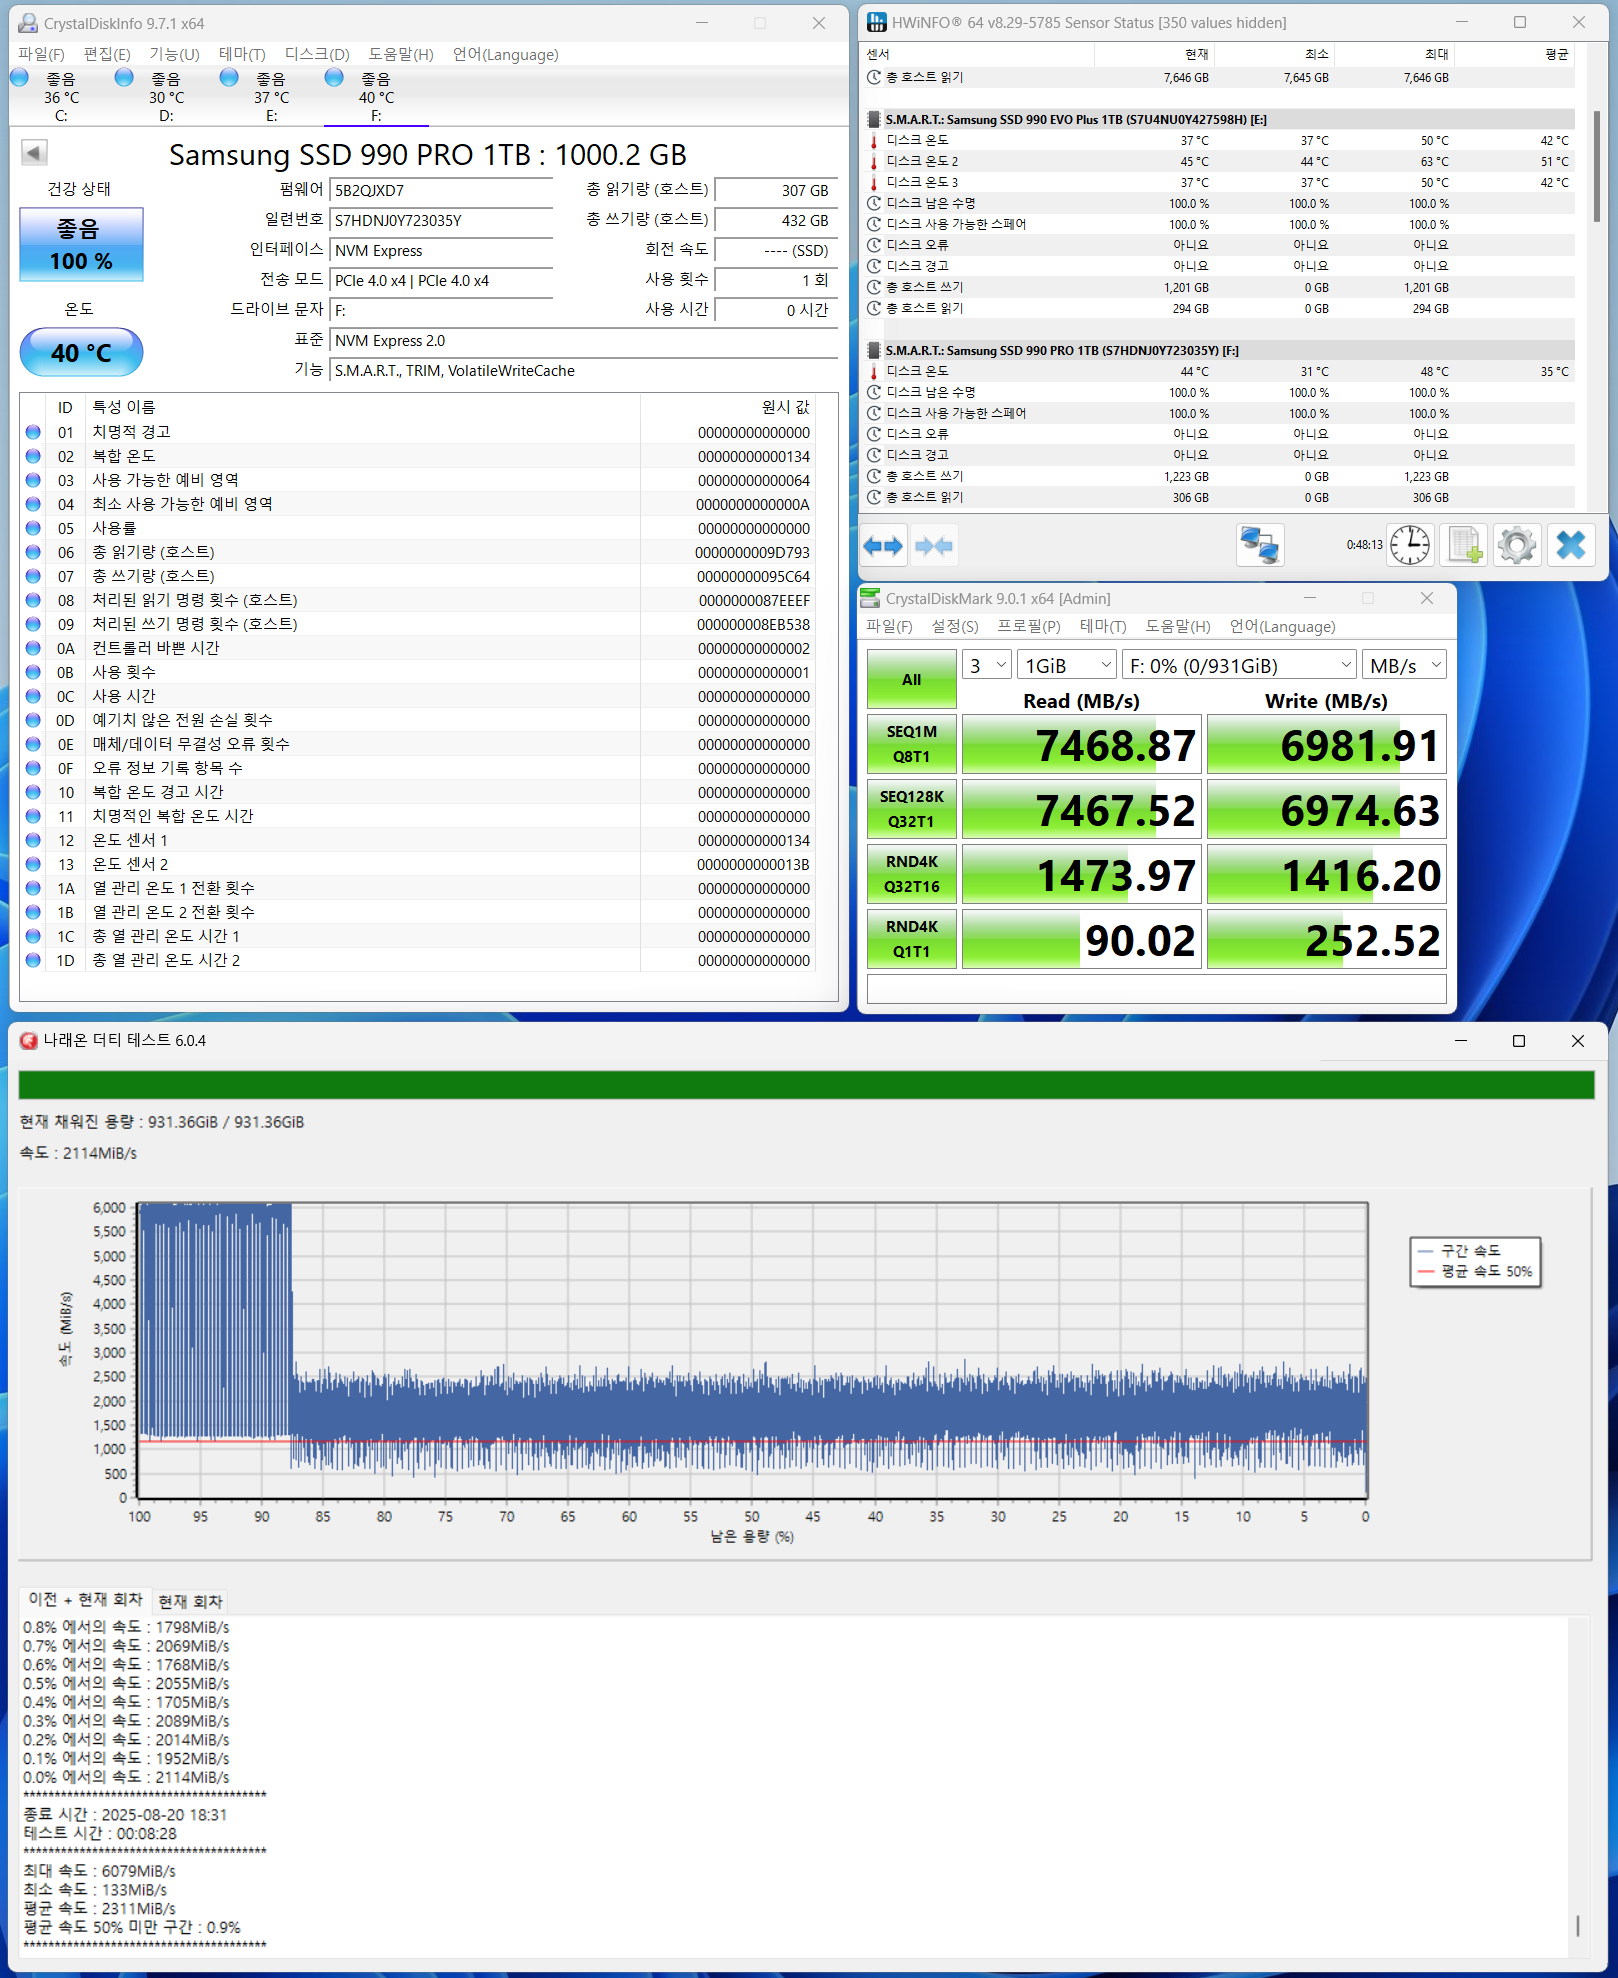Click the 좋음 100 % health status box
The height and width of the screenshot is (1978, 1618).
coord(81,245)
